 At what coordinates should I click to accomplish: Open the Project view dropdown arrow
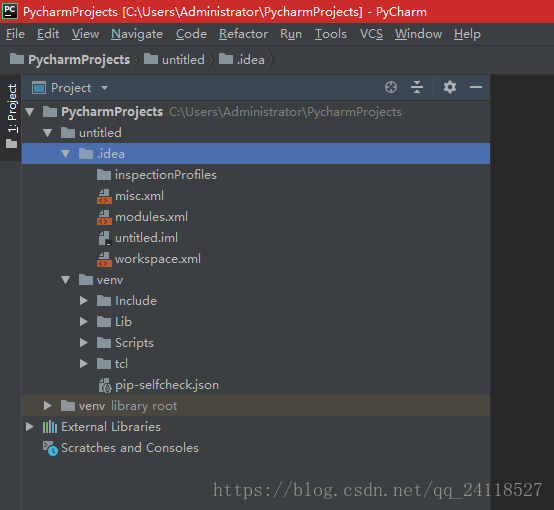(104, 88)
